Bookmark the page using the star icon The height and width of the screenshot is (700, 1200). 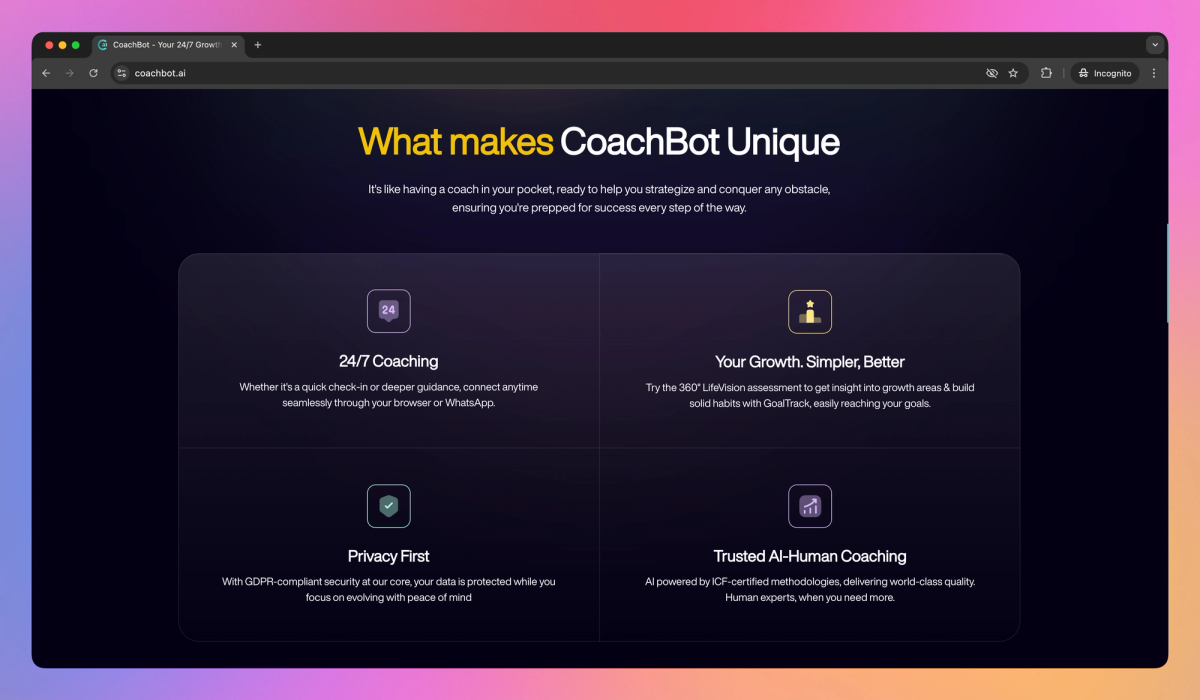pyautogui.click(x=1014, y=72)
